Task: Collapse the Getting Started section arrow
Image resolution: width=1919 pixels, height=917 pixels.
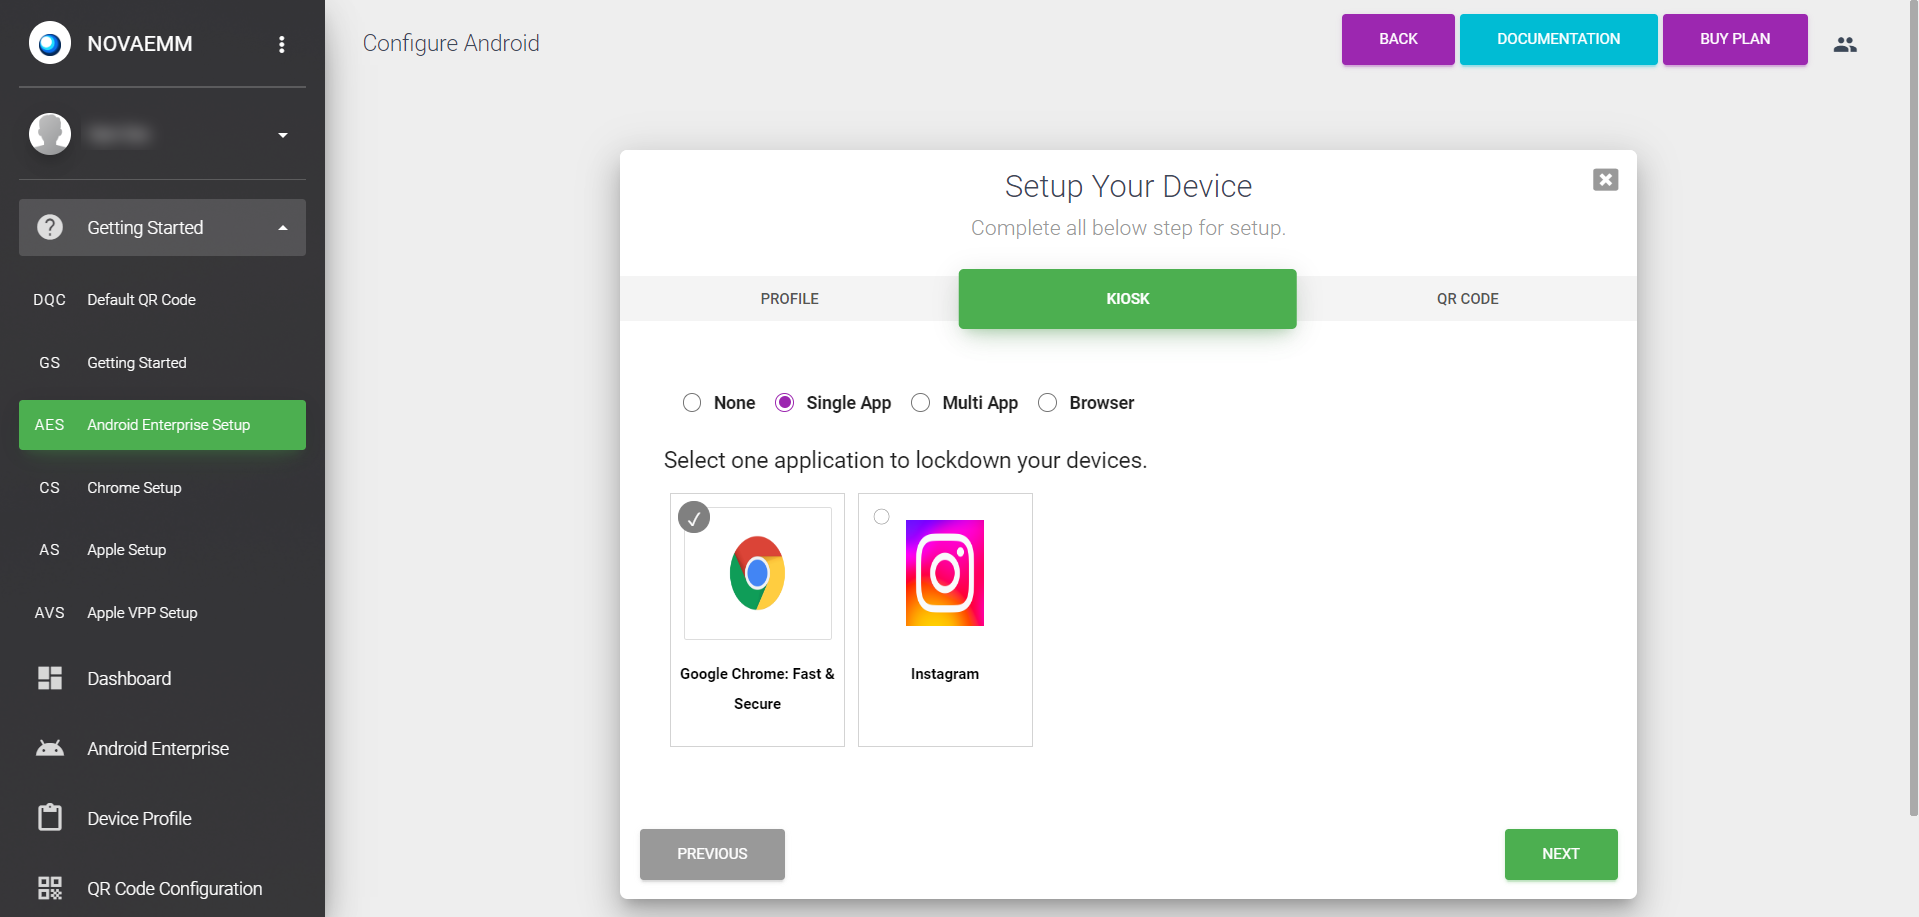Action: (x=283, y=228)
